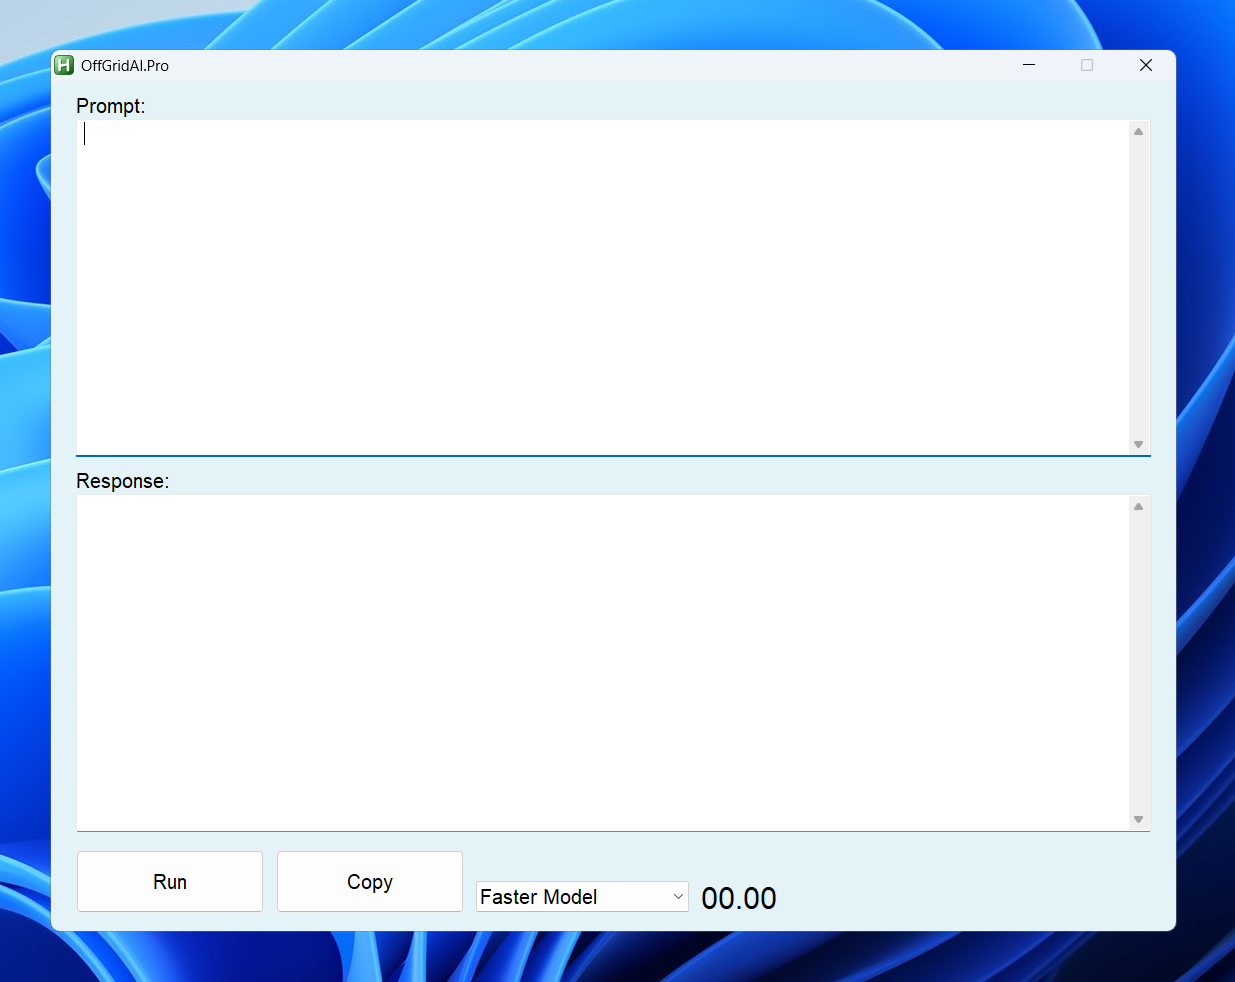Copy the response with the Copy button

pyautogui.click(x=370, y=882)
